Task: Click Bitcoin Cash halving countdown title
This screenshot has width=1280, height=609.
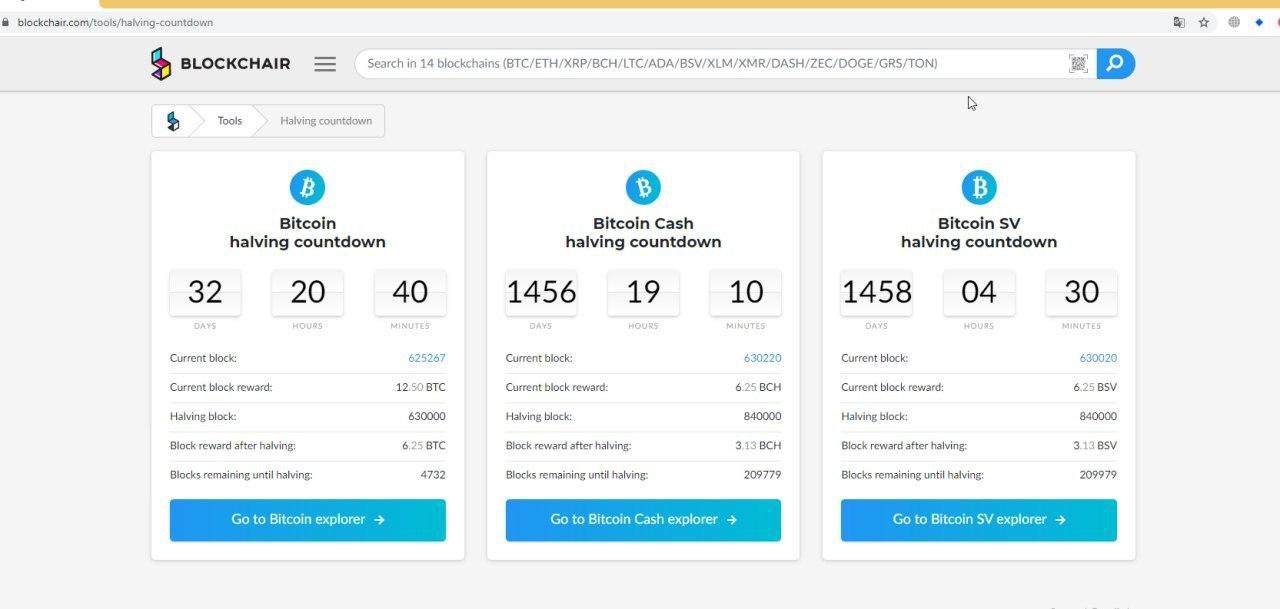Action: pos(643,233)
